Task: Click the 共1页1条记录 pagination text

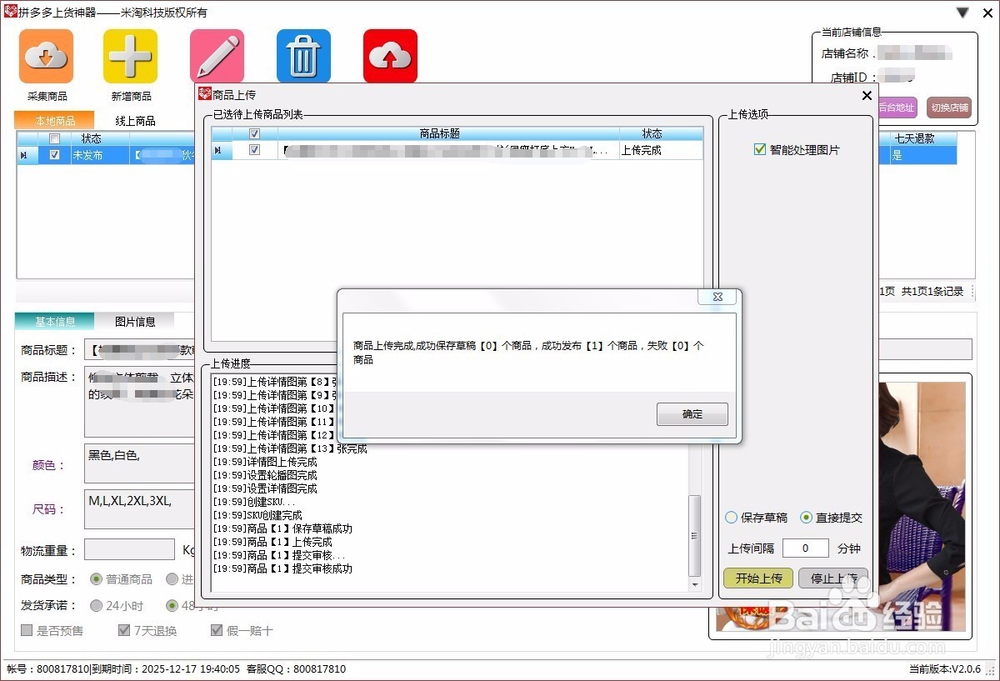Action: pos(932,291)
